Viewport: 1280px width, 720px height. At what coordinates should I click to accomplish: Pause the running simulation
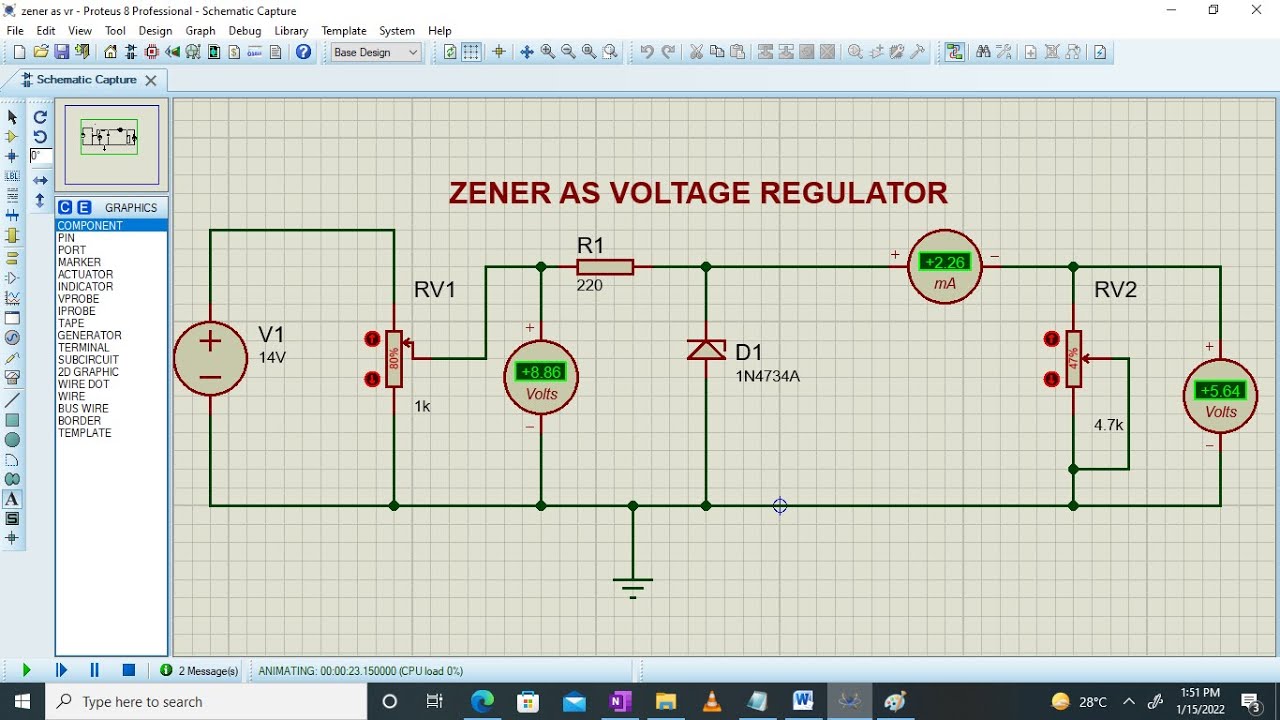click(95, 670)
